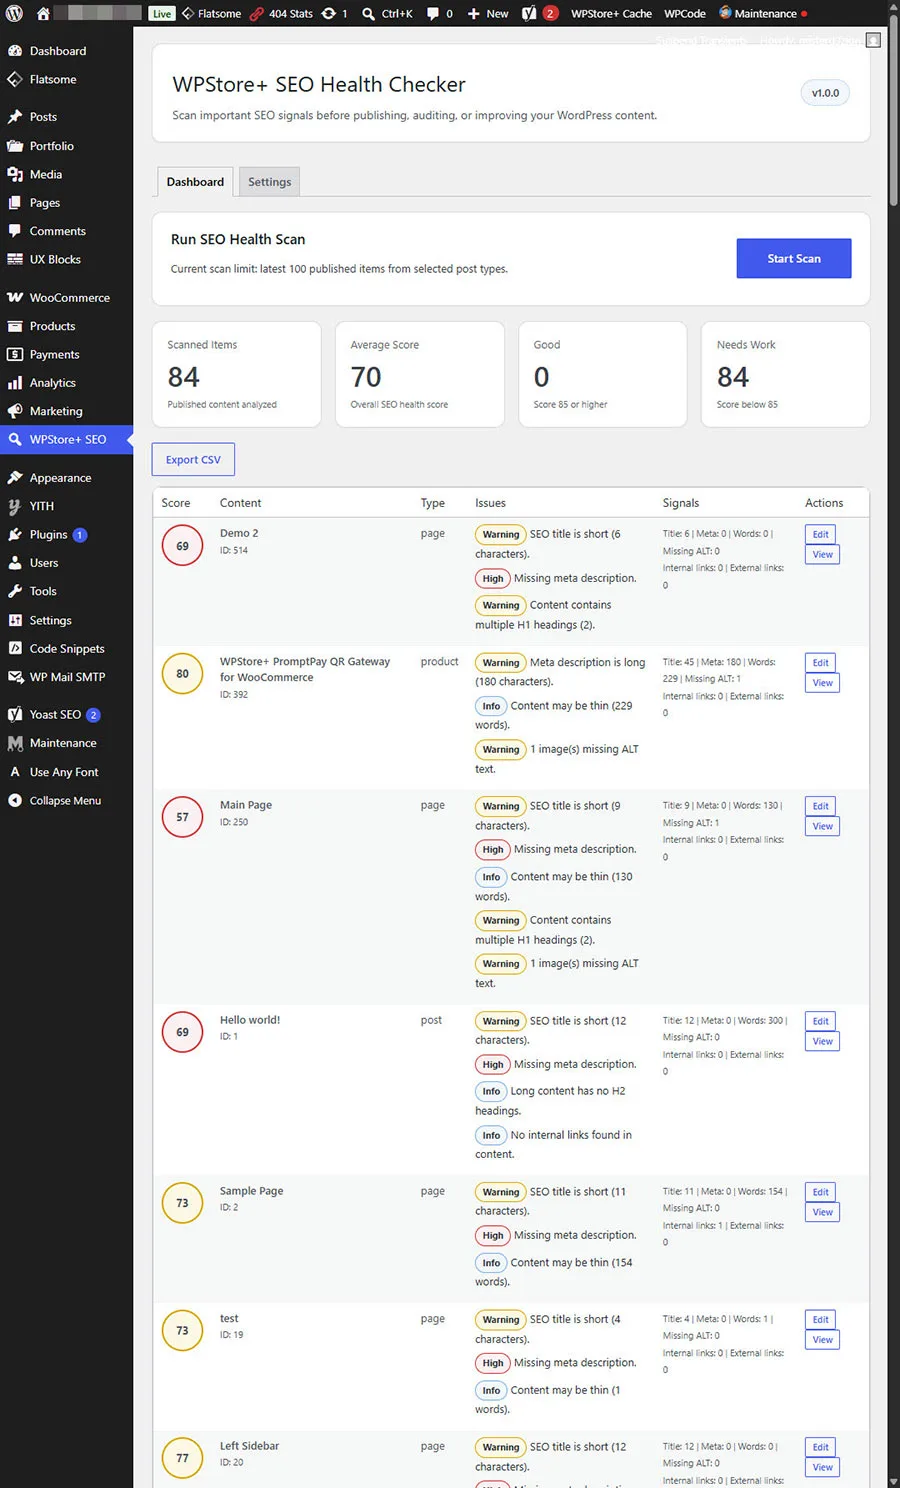Open the Analytics bar chart icon

tap(15, 383)
